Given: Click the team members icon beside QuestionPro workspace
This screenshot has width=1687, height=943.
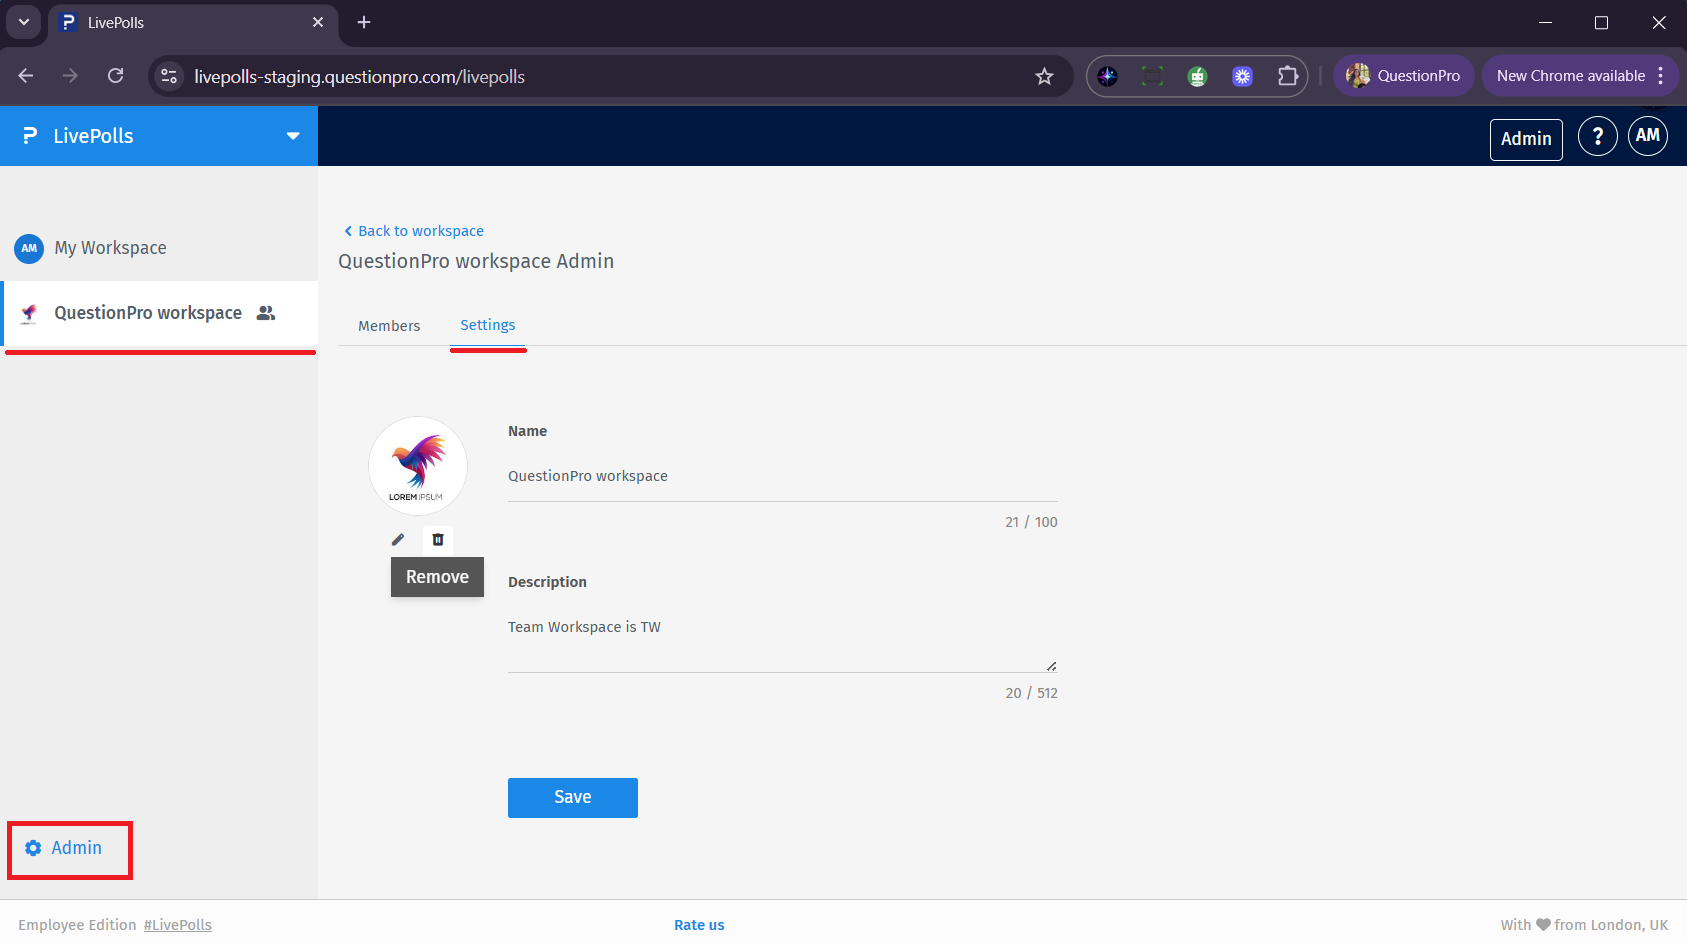Looking at the screenshot, I should pyautogui.click(x=266, y=313).
